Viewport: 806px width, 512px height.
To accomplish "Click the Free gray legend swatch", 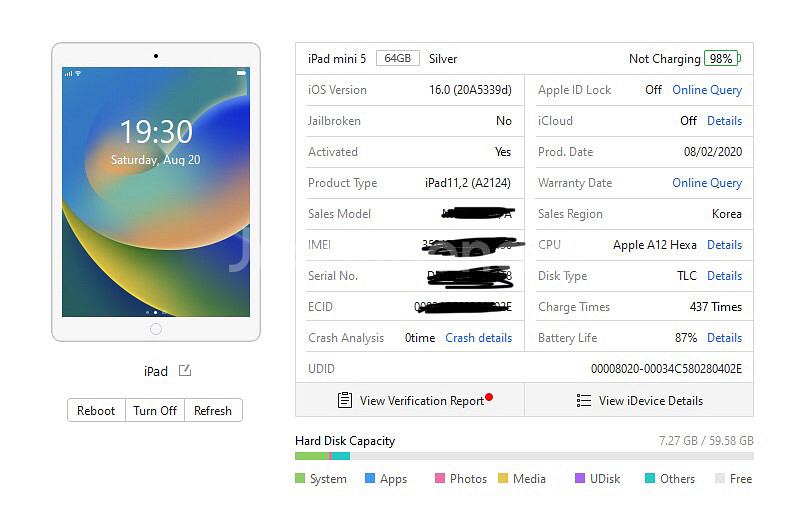I will [x=720, y=478].
